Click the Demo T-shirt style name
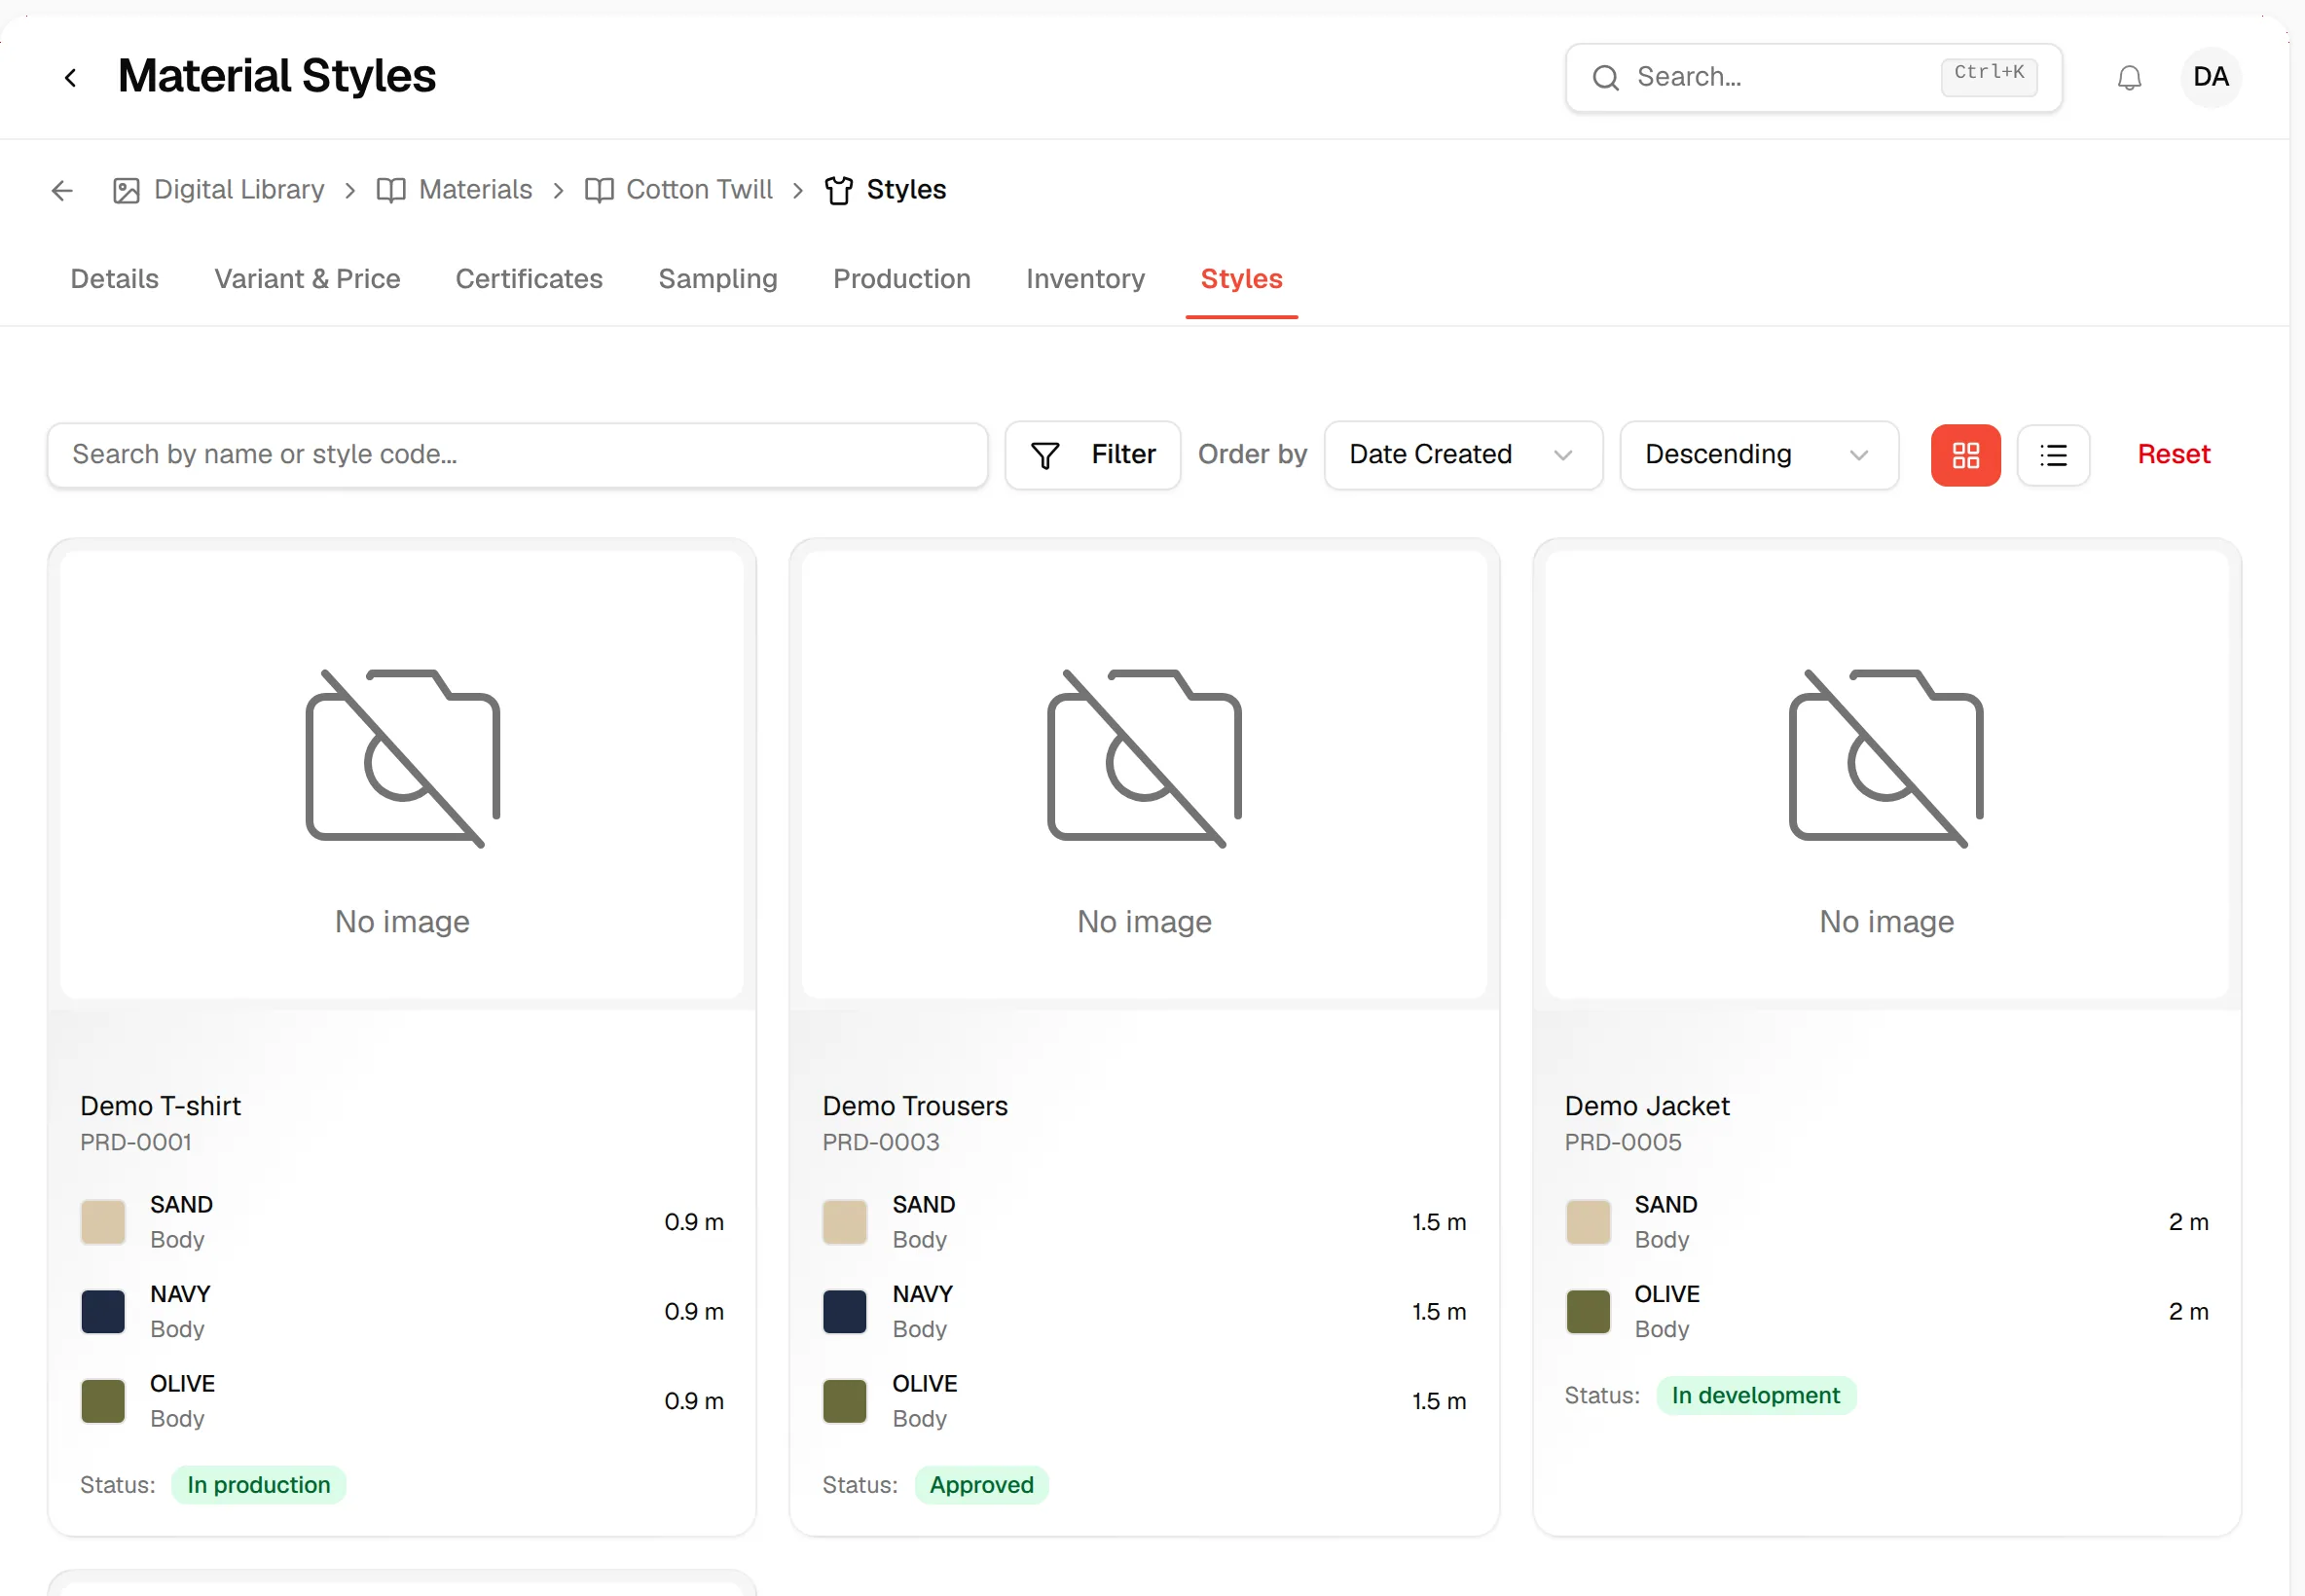This screenshot has width=2305, height=1596. click(160, 1106)
